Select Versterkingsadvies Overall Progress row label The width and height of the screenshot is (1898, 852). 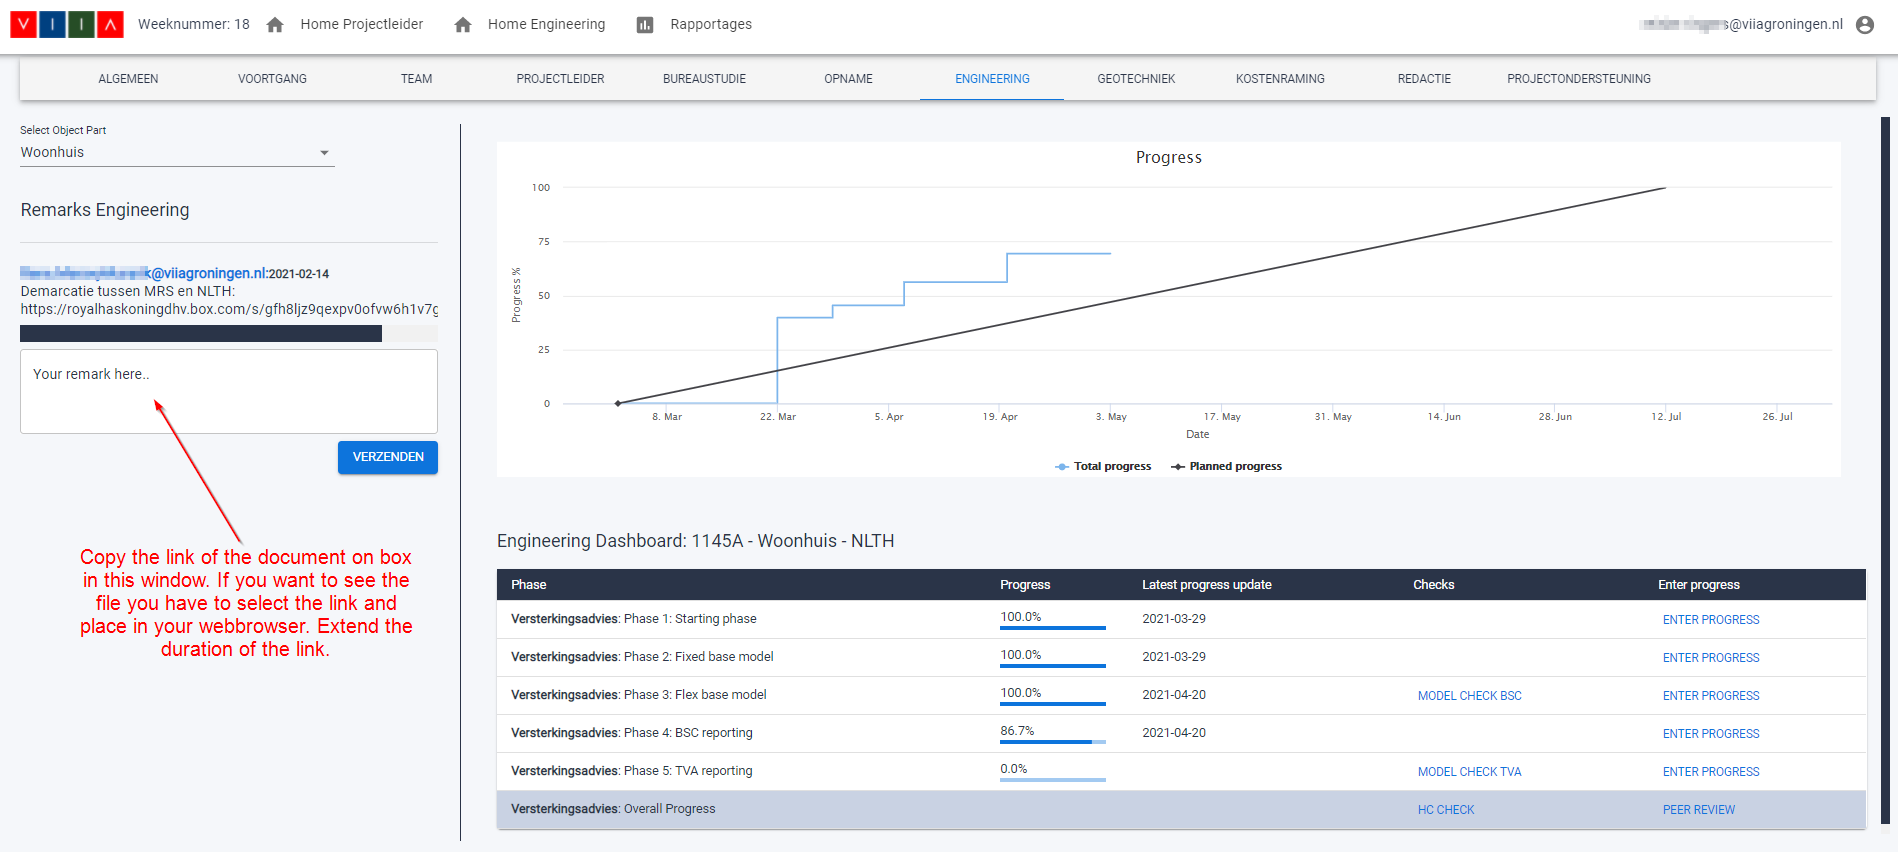point(613,809)
